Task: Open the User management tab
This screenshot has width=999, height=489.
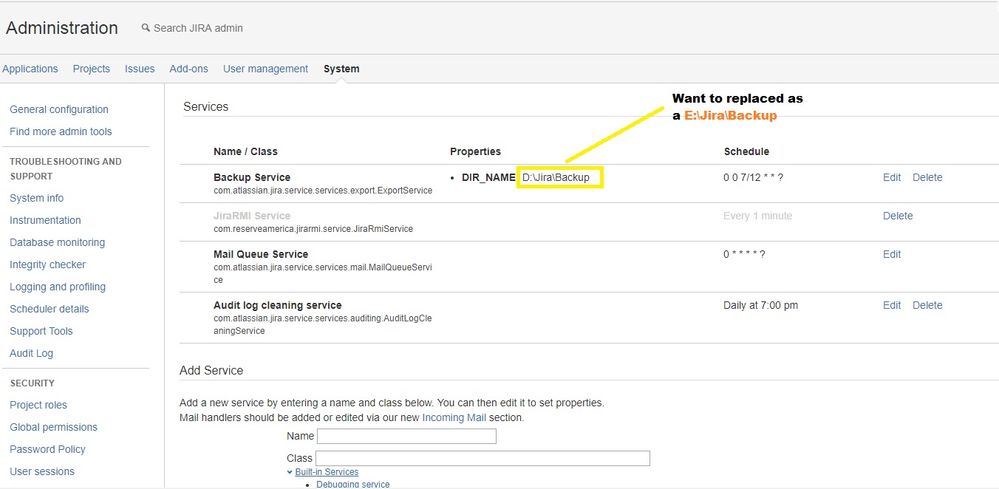Action: [x=266, y=69]
